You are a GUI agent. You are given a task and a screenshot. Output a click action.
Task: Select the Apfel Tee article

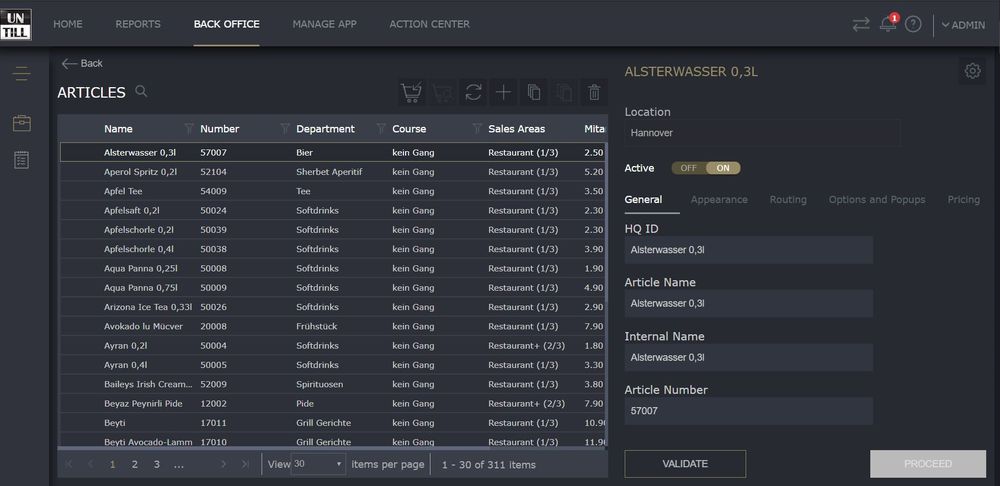point(332,191)
